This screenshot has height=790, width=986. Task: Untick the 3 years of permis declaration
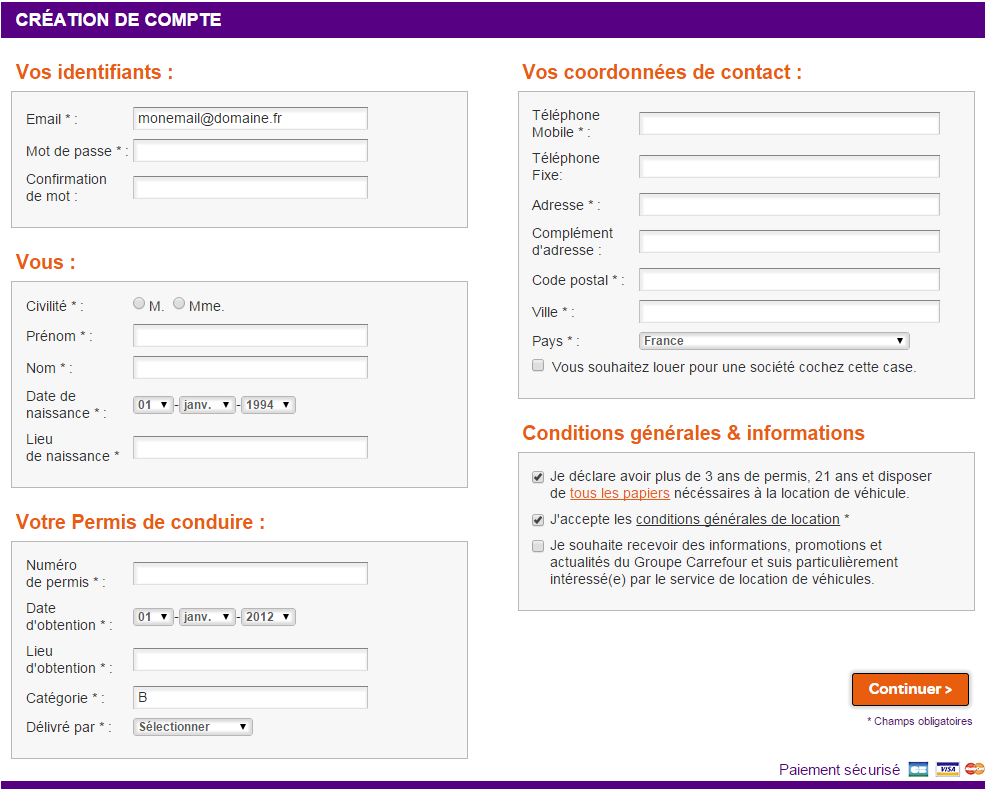(x=539, y=477)
